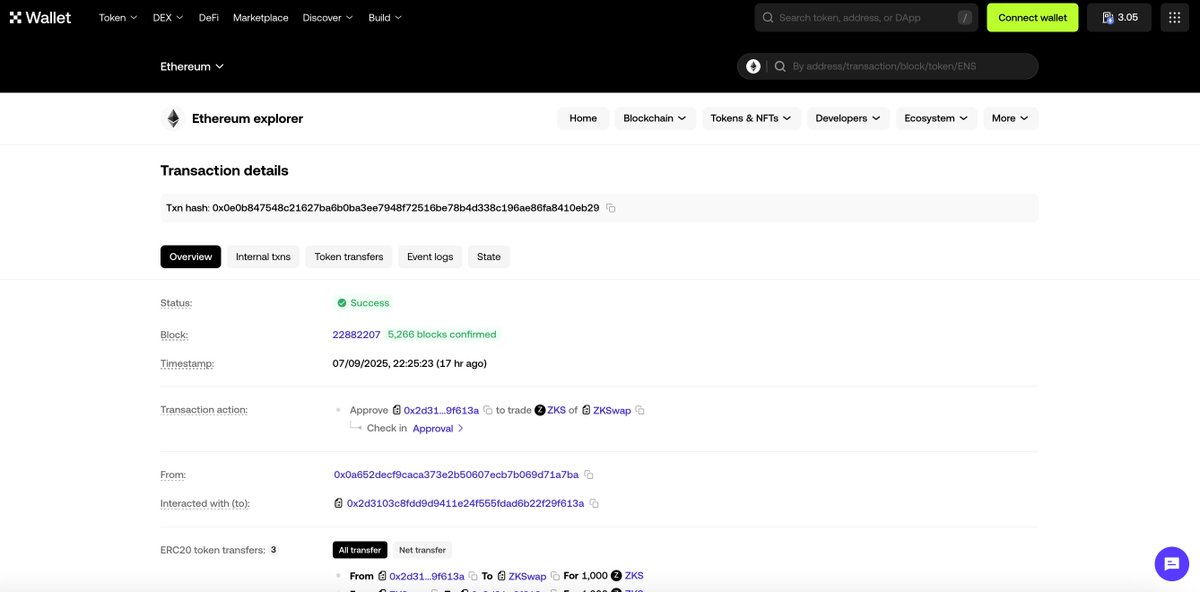Click the Transaction action label
The image size is (1200, 592).
click(x=204, y=410)
